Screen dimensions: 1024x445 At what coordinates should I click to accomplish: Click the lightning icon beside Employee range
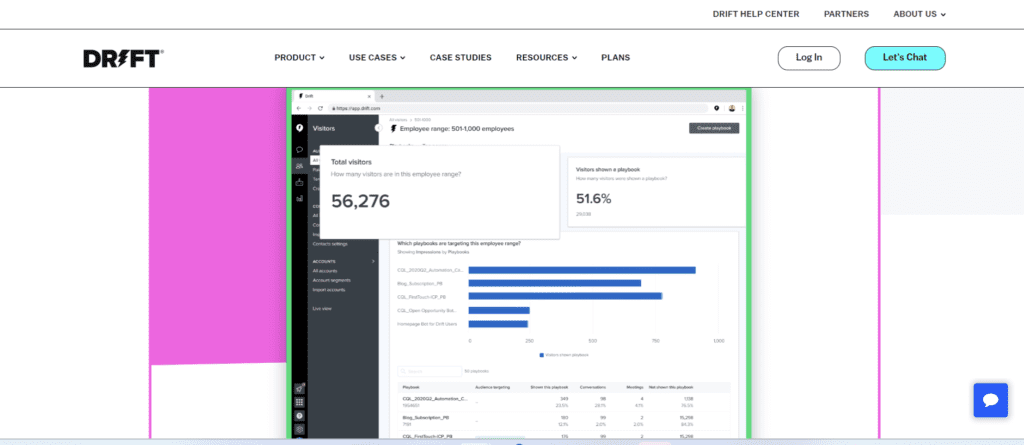coord(393,129)
